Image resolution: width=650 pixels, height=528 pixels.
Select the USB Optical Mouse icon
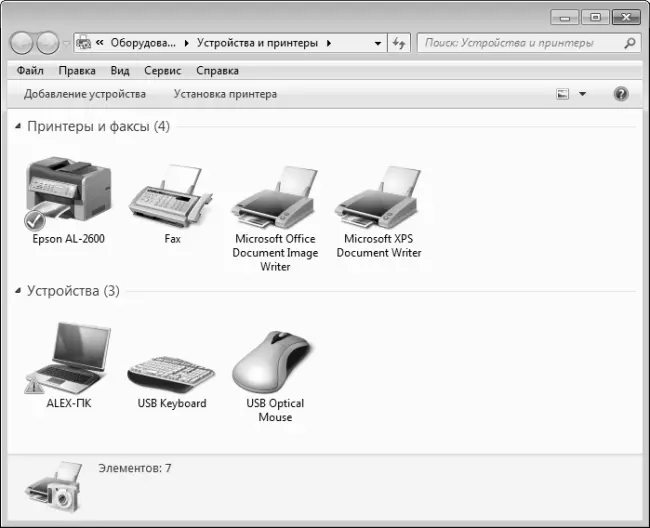tap(274, 361)
